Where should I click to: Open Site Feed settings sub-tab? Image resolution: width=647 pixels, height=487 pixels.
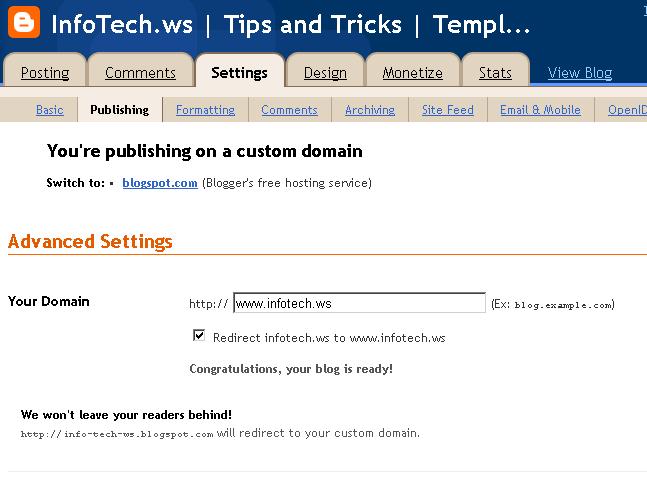pos(448,110)
